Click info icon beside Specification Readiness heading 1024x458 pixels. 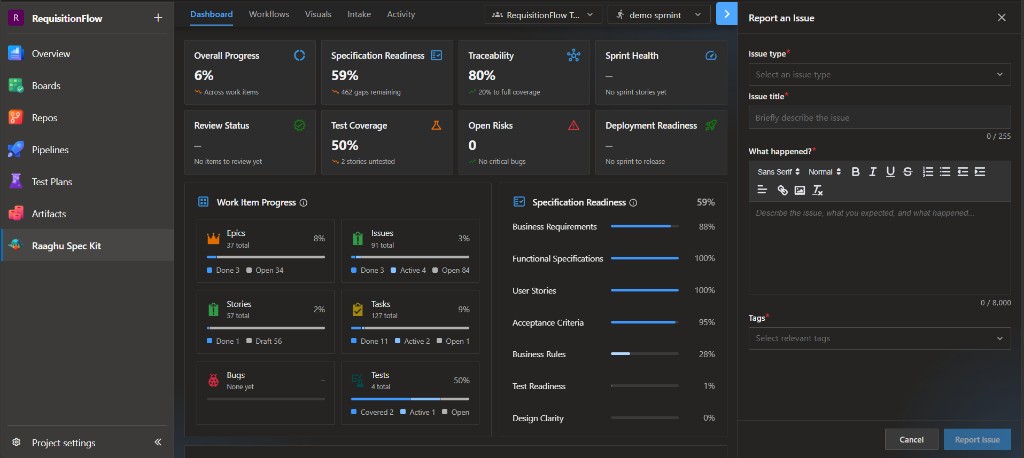[x=633, y=203]
